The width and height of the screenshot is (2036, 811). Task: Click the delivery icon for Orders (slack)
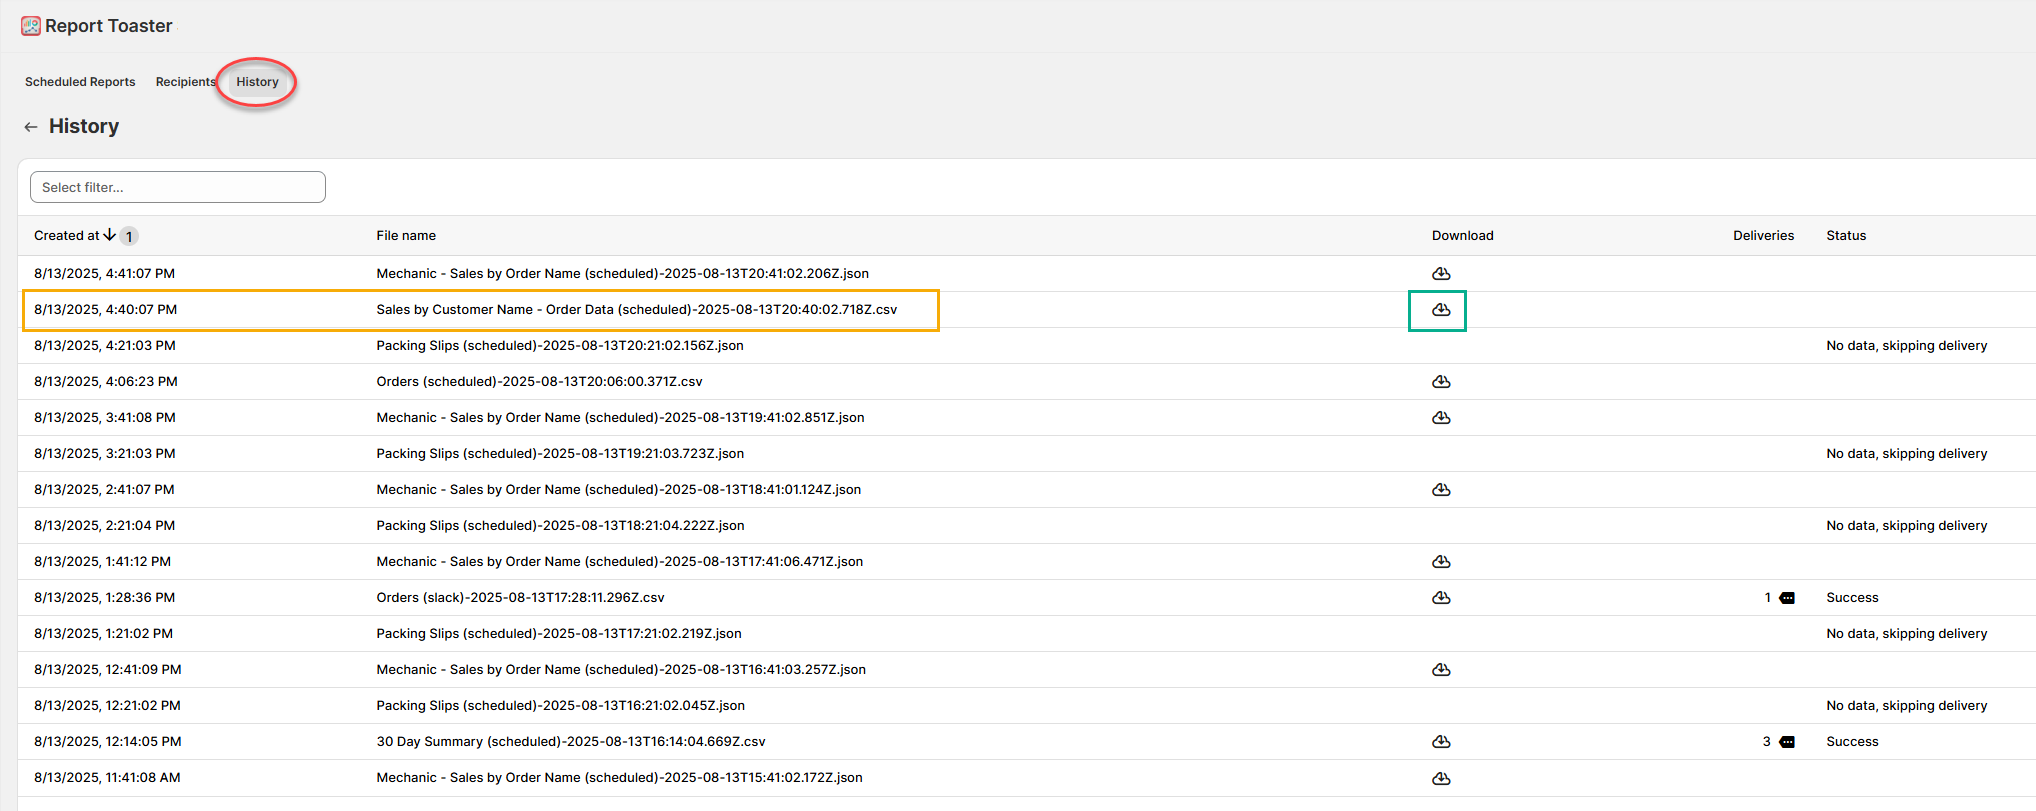[x=1787, y=598]
